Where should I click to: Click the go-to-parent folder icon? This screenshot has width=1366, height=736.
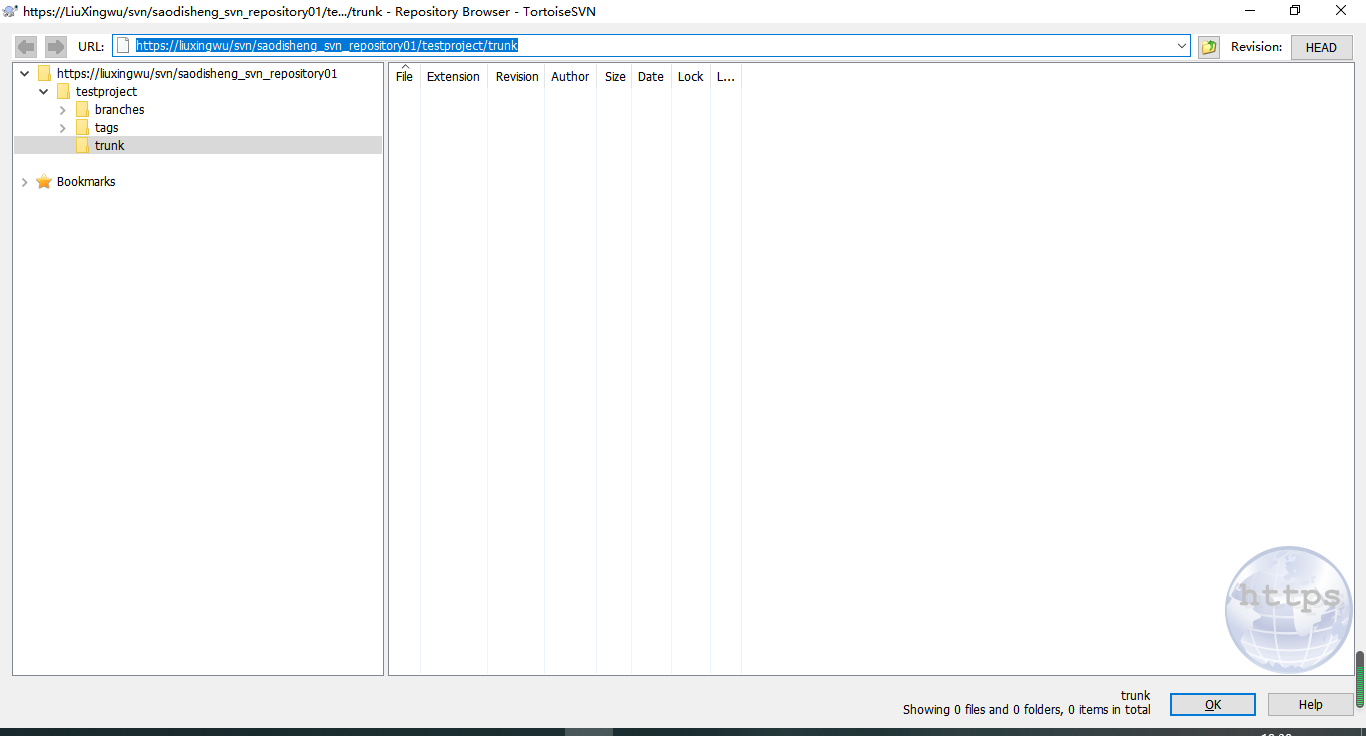click(x=1209, y=47)
